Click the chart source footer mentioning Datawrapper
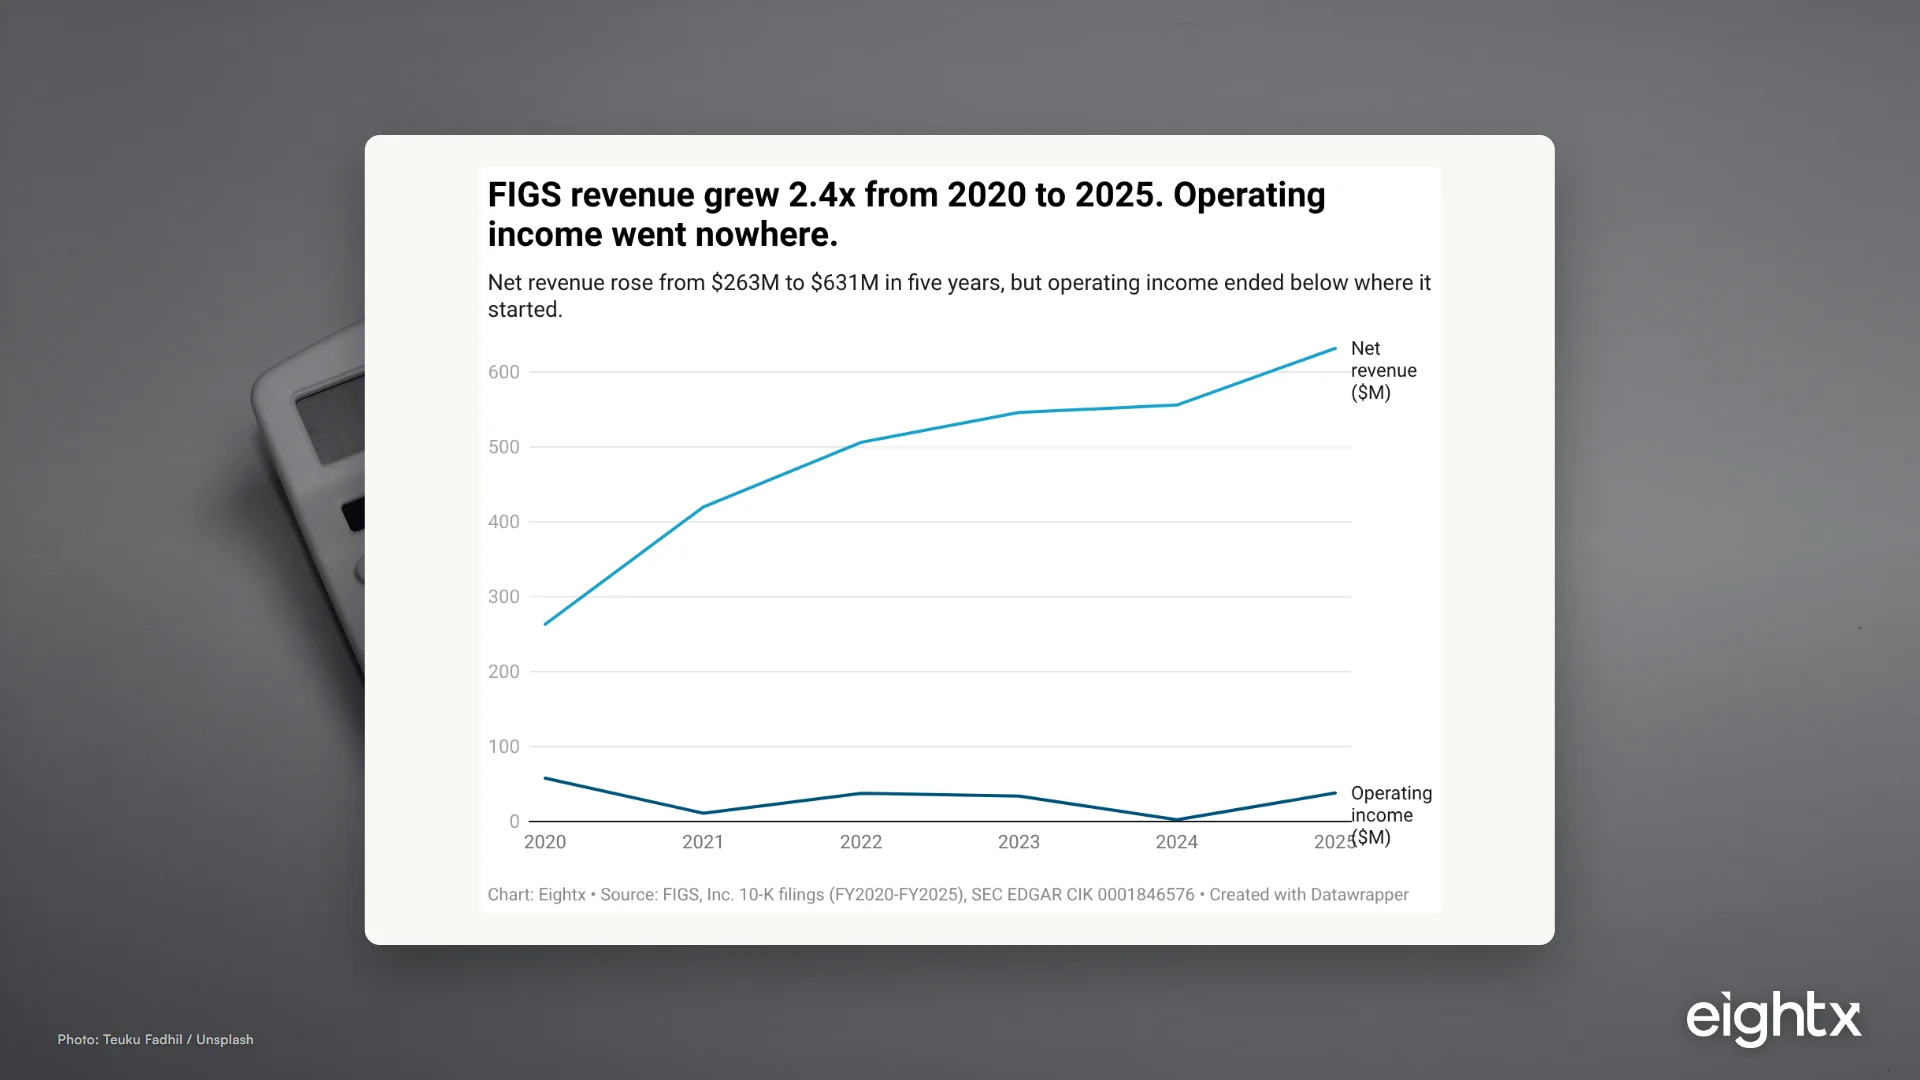Viewport: 1920px width, 1080px height. 948,895
